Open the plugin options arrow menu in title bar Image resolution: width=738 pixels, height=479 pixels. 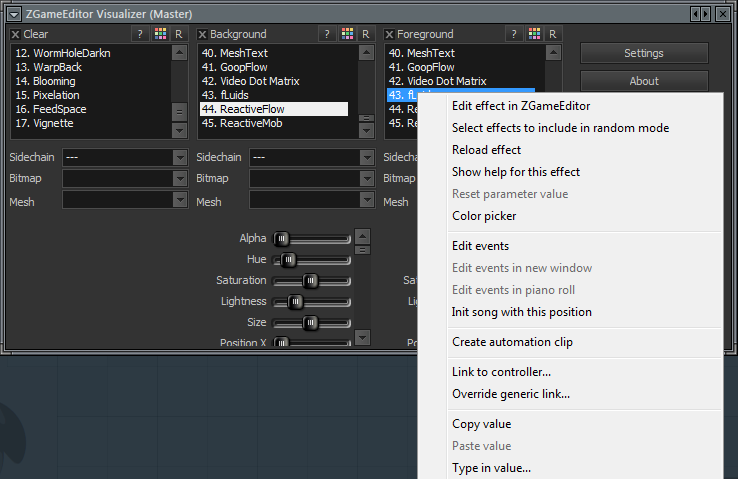(x=15, y=14)
